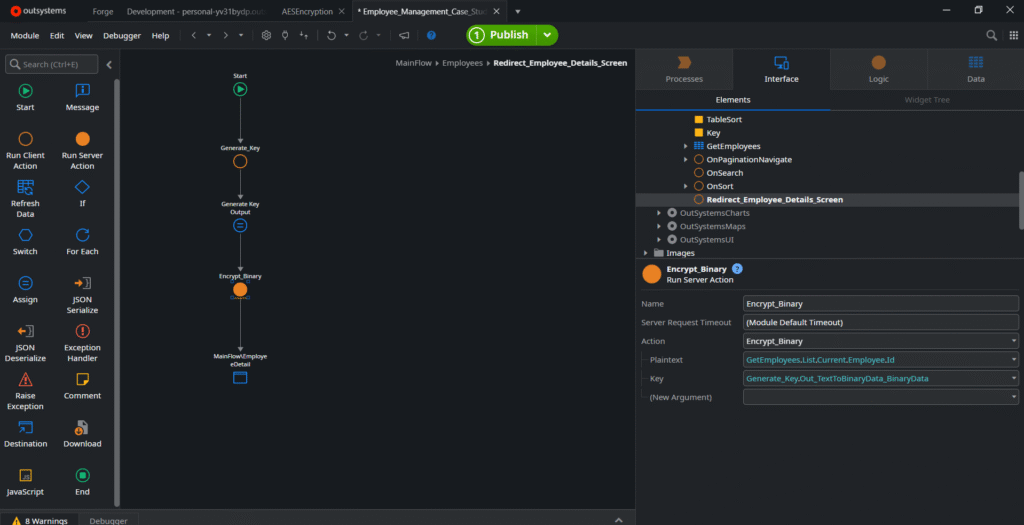Click the Redo toolbar button
This screenshot has width=1024, height=525.
click(x=364, y=35)
